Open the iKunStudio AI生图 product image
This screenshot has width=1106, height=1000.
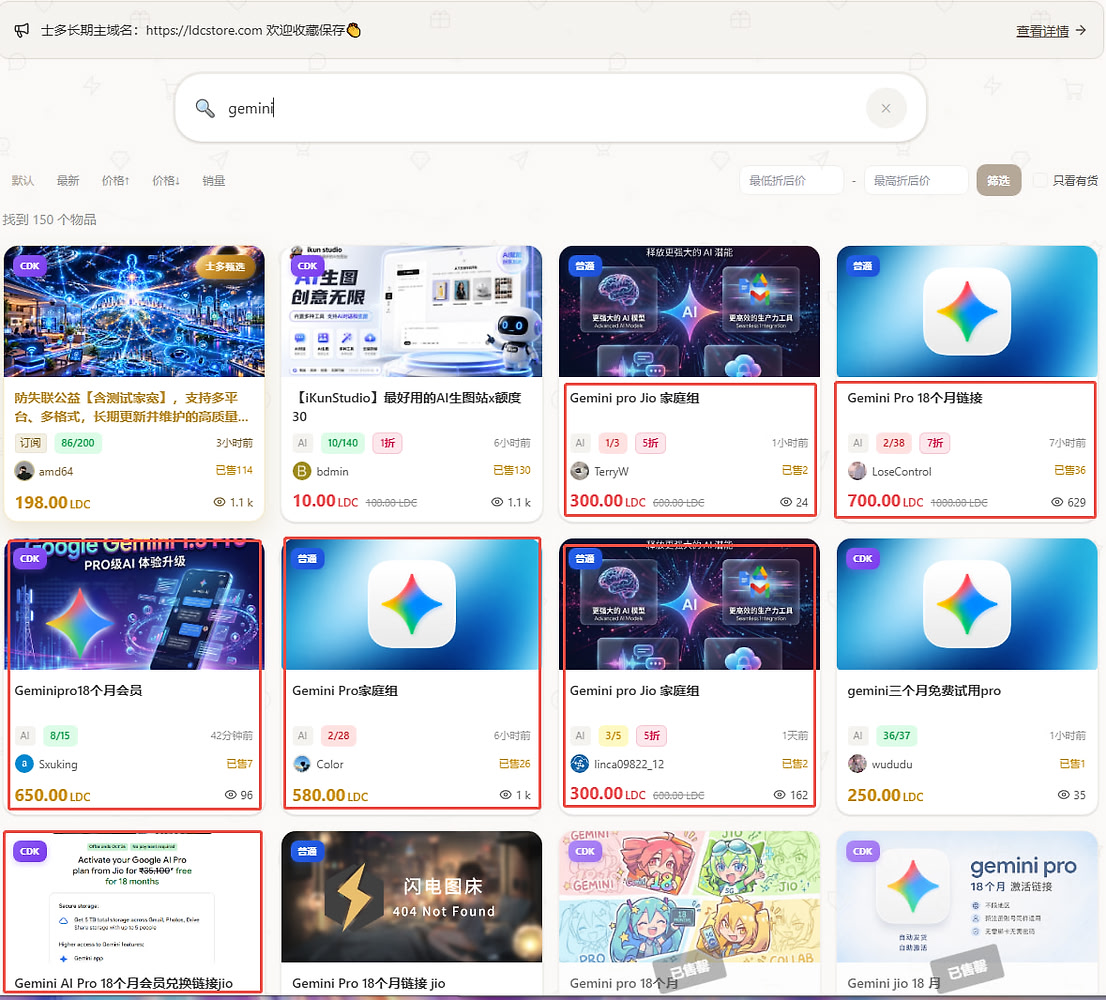pos(412,311)
